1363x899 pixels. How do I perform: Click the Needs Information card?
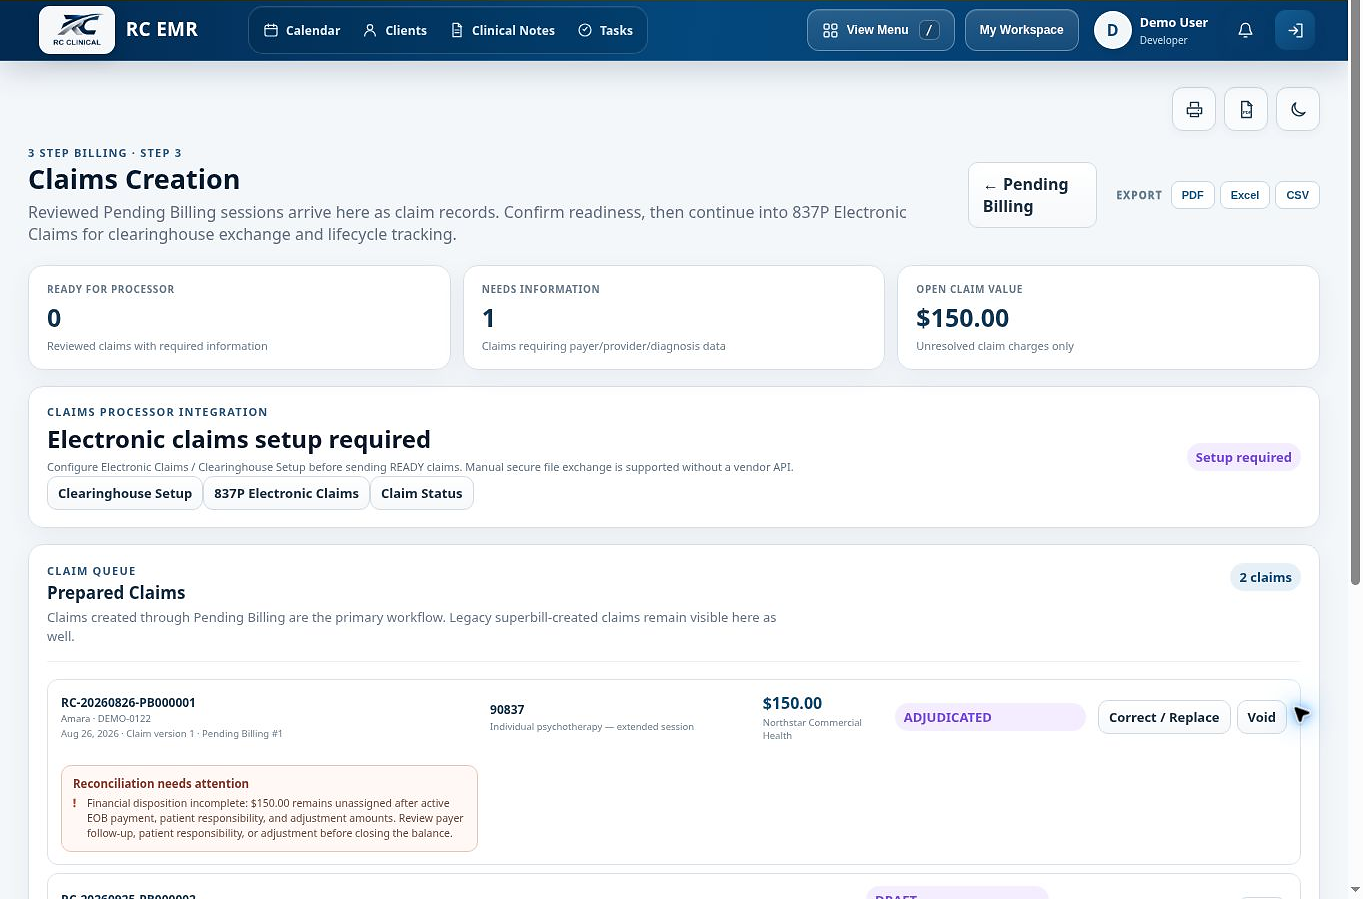tap(674, 317)
